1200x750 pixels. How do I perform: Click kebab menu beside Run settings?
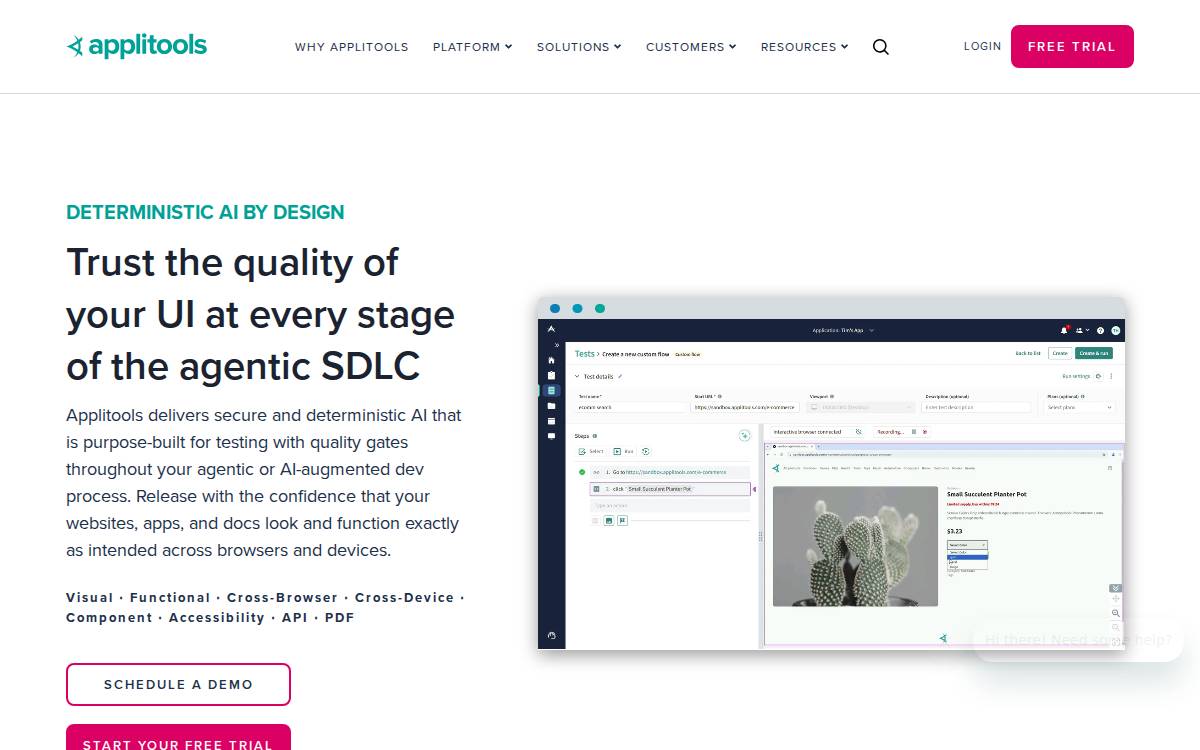pyautogui.click(x=1111, y=376)
